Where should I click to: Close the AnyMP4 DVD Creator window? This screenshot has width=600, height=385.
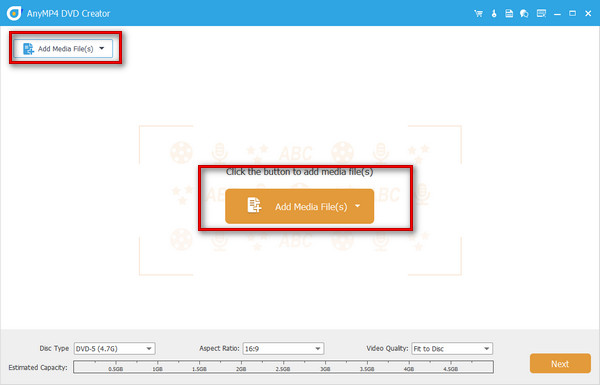[x=588, y=13]
